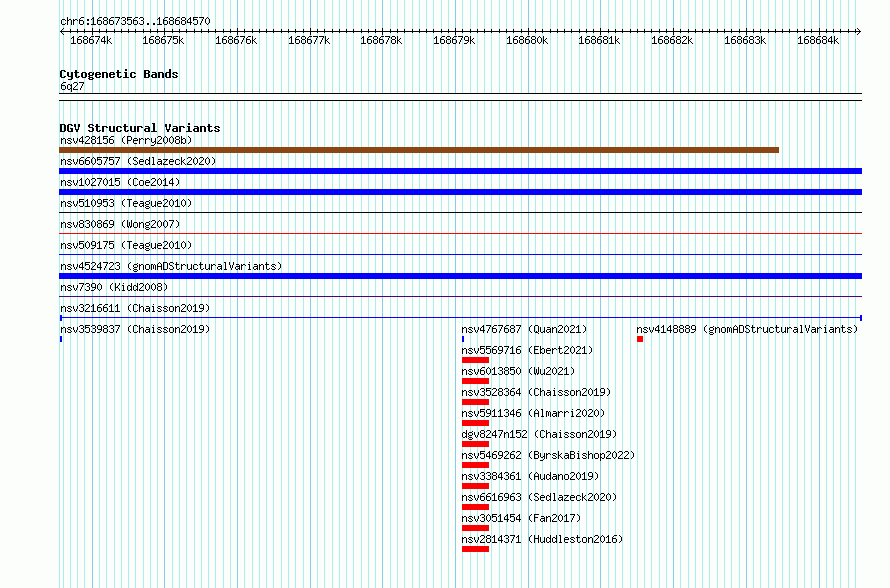The image size is (890, 588).
Task: Click the 168675k ruler position
Action: [163, 40]
